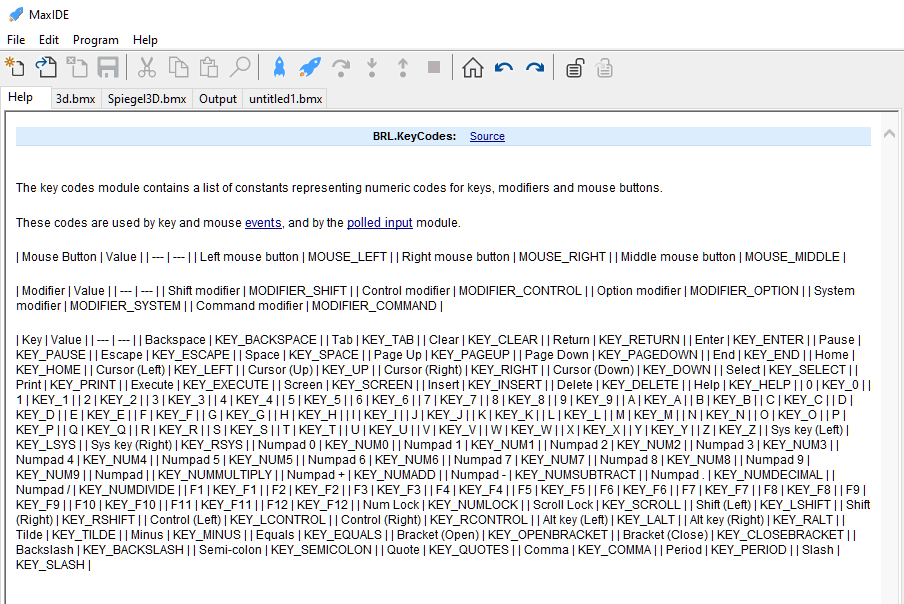This screenshot has height=604, width=904.
Task: Select the Cut scissors icon
Action: pyautogui.click(x=145, y=70)
